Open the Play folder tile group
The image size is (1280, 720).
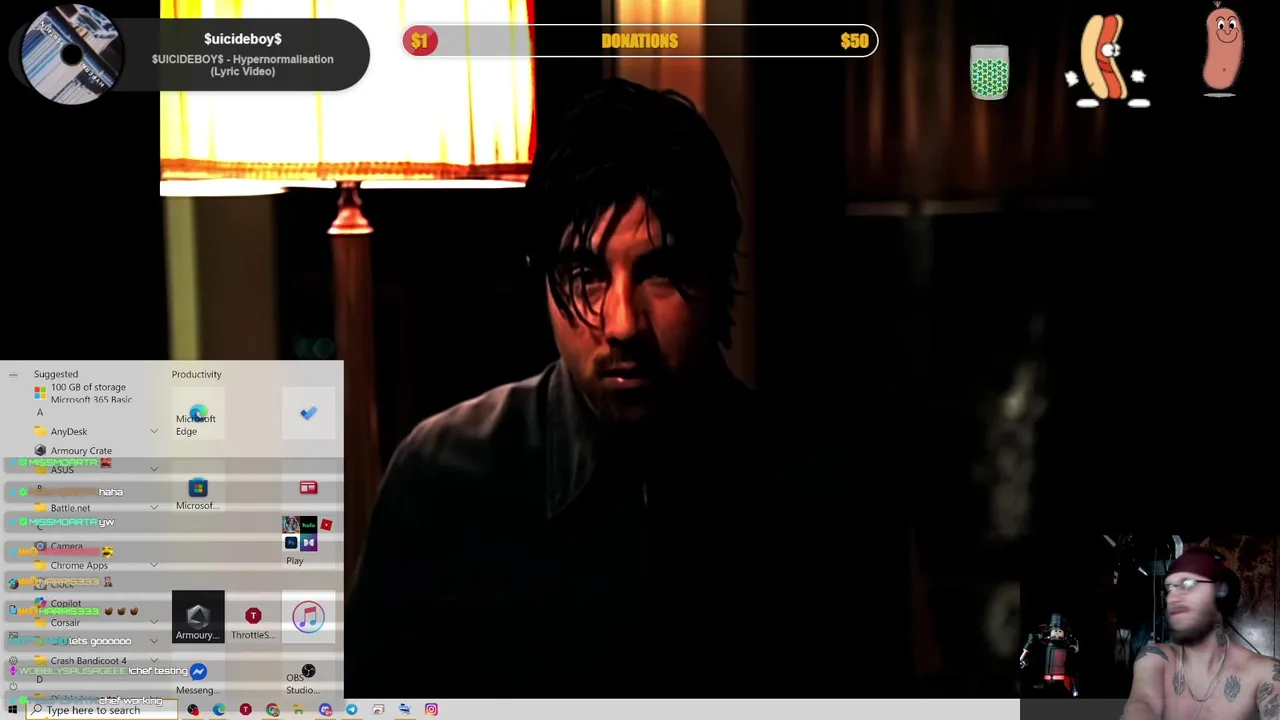tap(308, 542)
